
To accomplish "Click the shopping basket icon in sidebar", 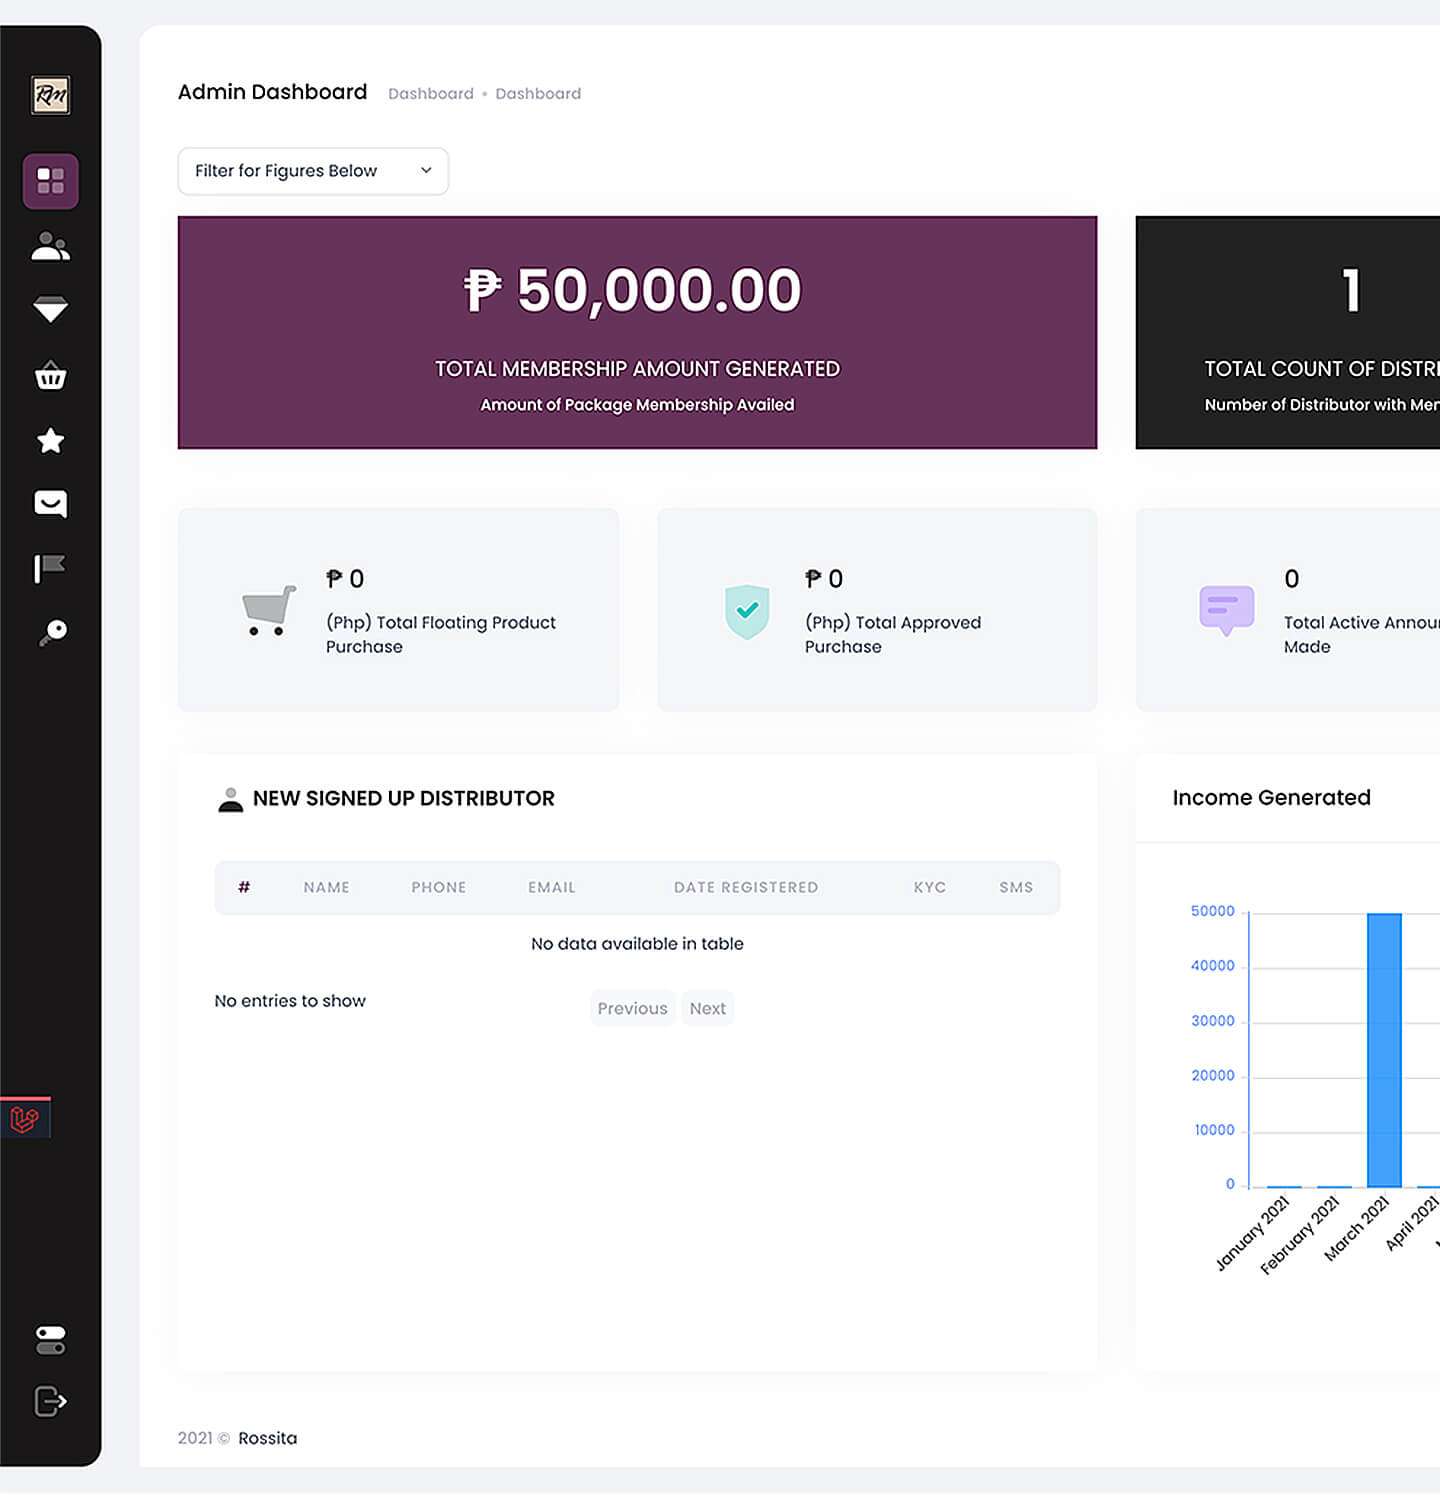I will (50, 376).
